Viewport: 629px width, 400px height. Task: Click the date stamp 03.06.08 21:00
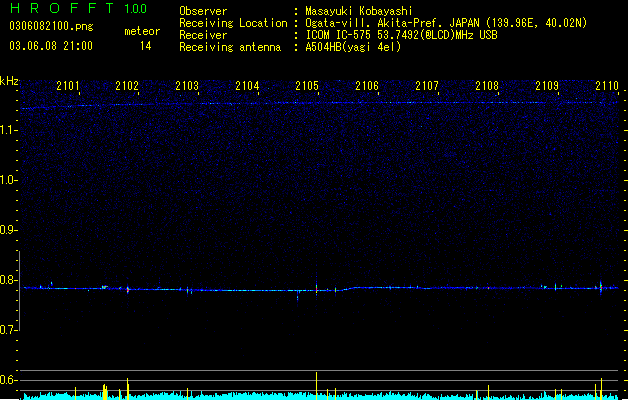(x=51, y=46)
